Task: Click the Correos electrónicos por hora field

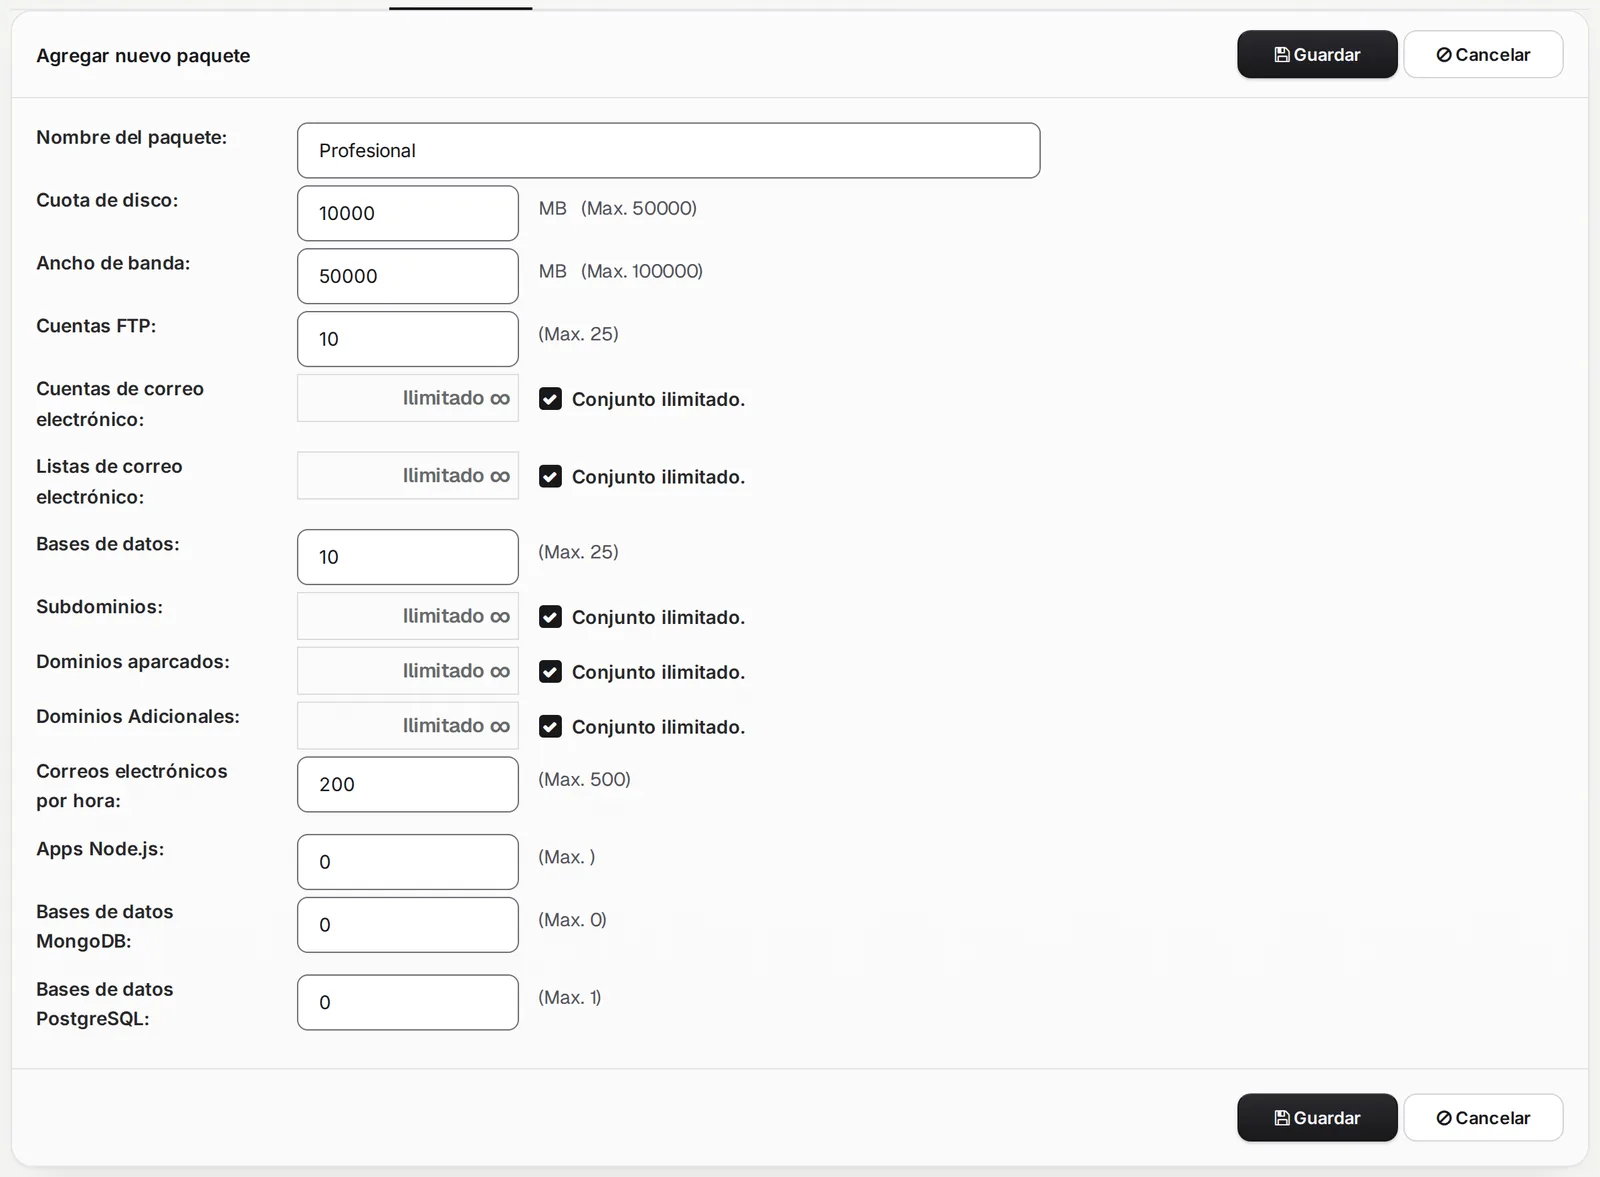Action: click(x=407, y=784)
